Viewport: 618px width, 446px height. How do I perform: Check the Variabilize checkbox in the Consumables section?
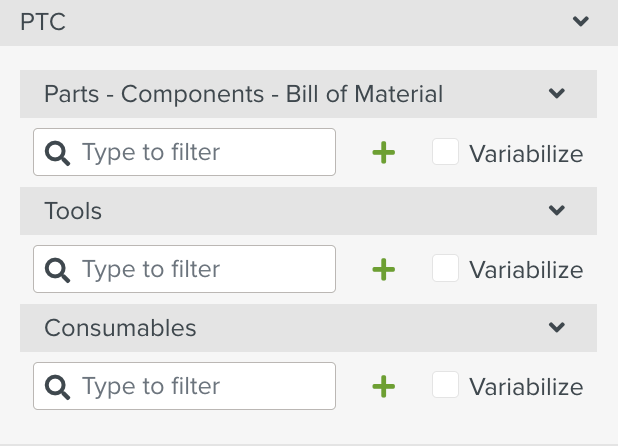tap(446, 385)
